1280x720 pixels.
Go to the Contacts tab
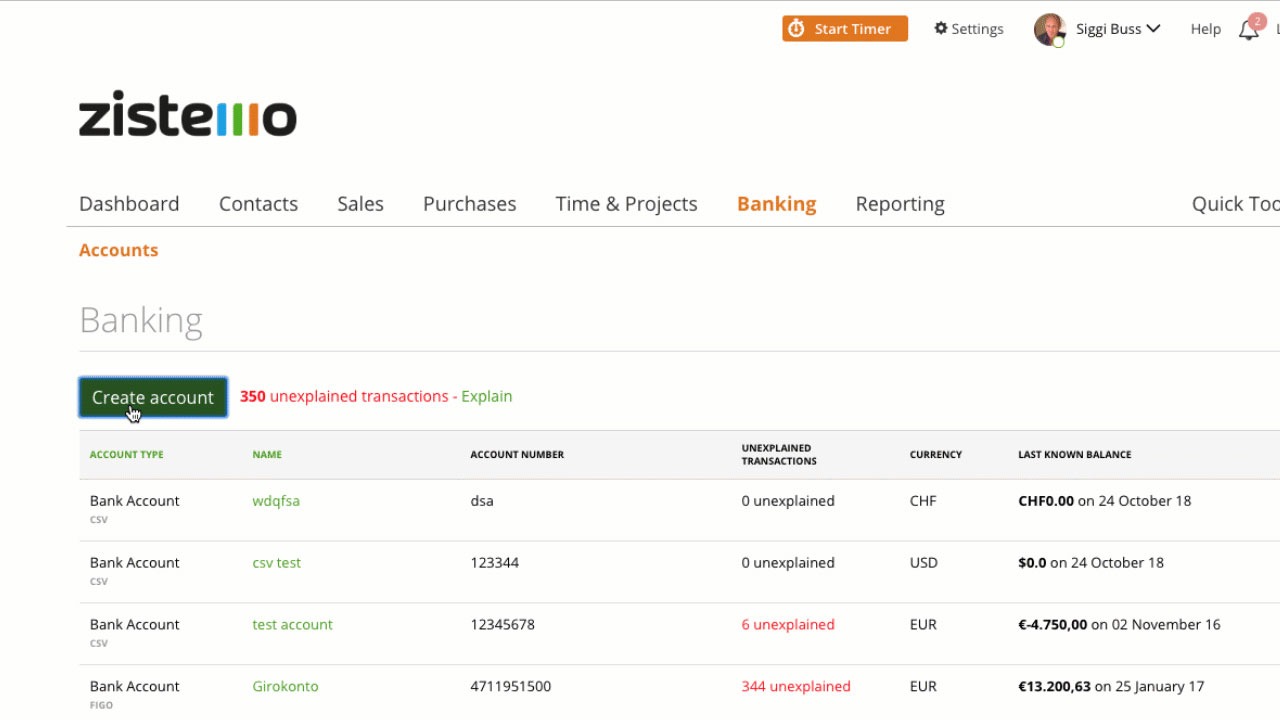coord(258,203)
